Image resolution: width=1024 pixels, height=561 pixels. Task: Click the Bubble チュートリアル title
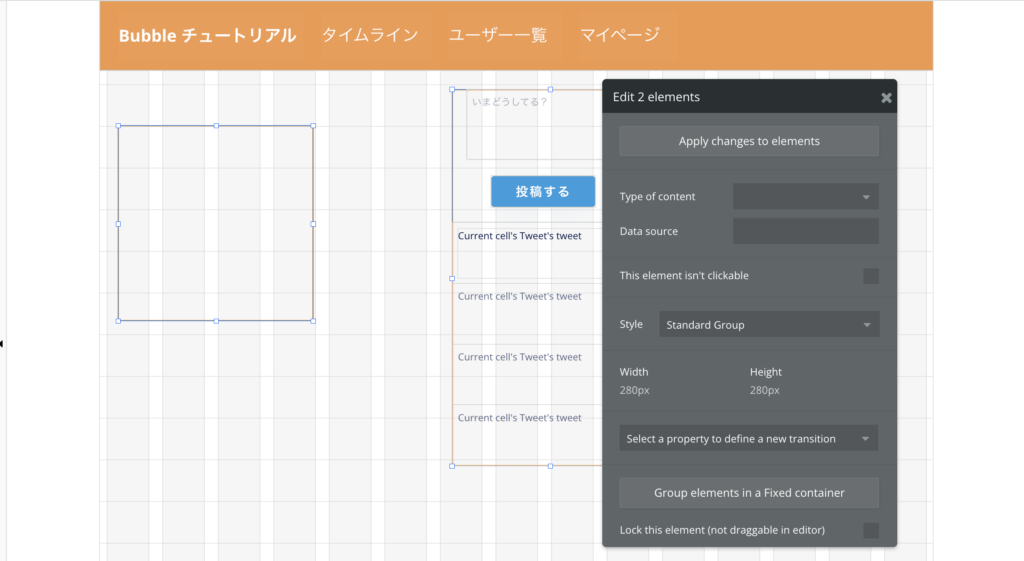click(x=207, y=35)
